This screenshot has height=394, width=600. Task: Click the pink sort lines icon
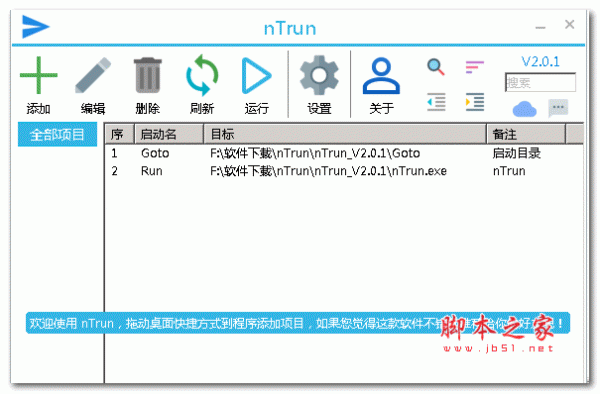474,67
